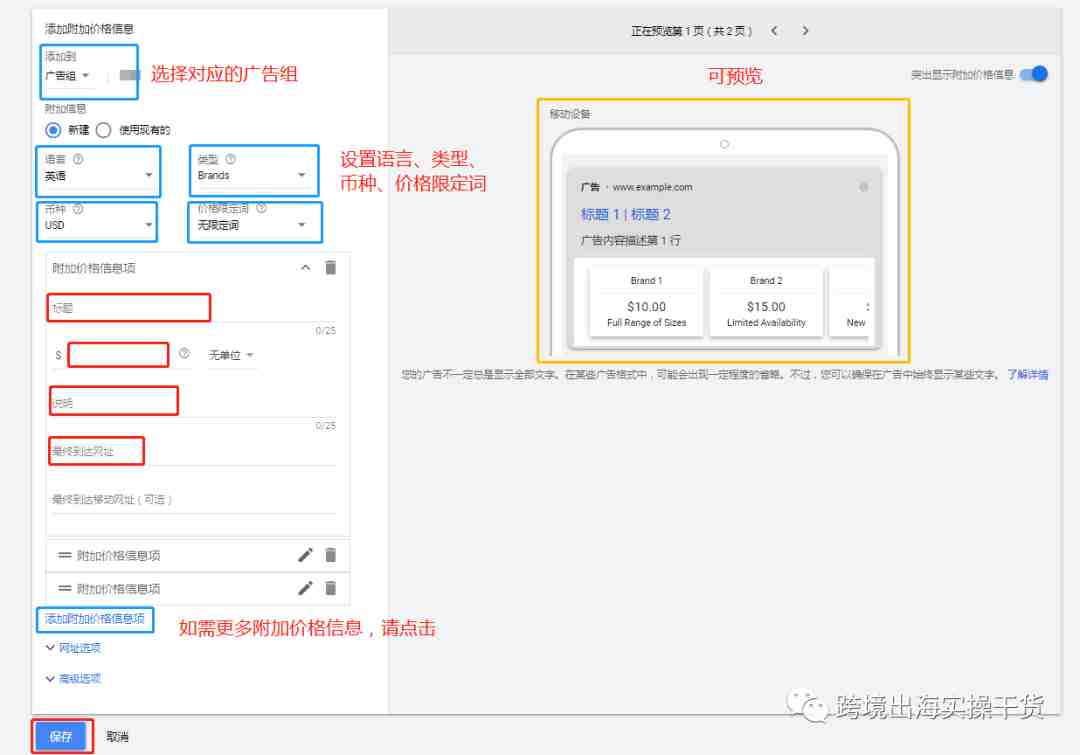Click the 标题 1 | 标题 2 preview headline

[x=625, y=215]
